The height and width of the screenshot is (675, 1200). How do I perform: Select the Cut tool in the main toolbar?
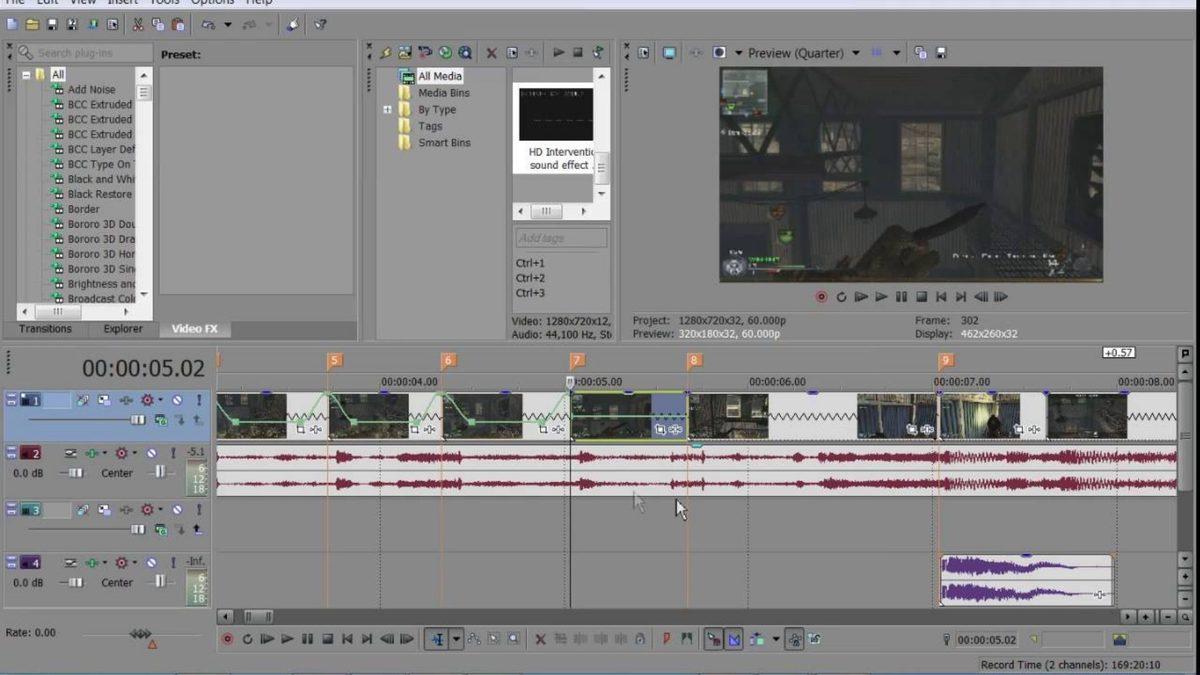pos(138,25)
